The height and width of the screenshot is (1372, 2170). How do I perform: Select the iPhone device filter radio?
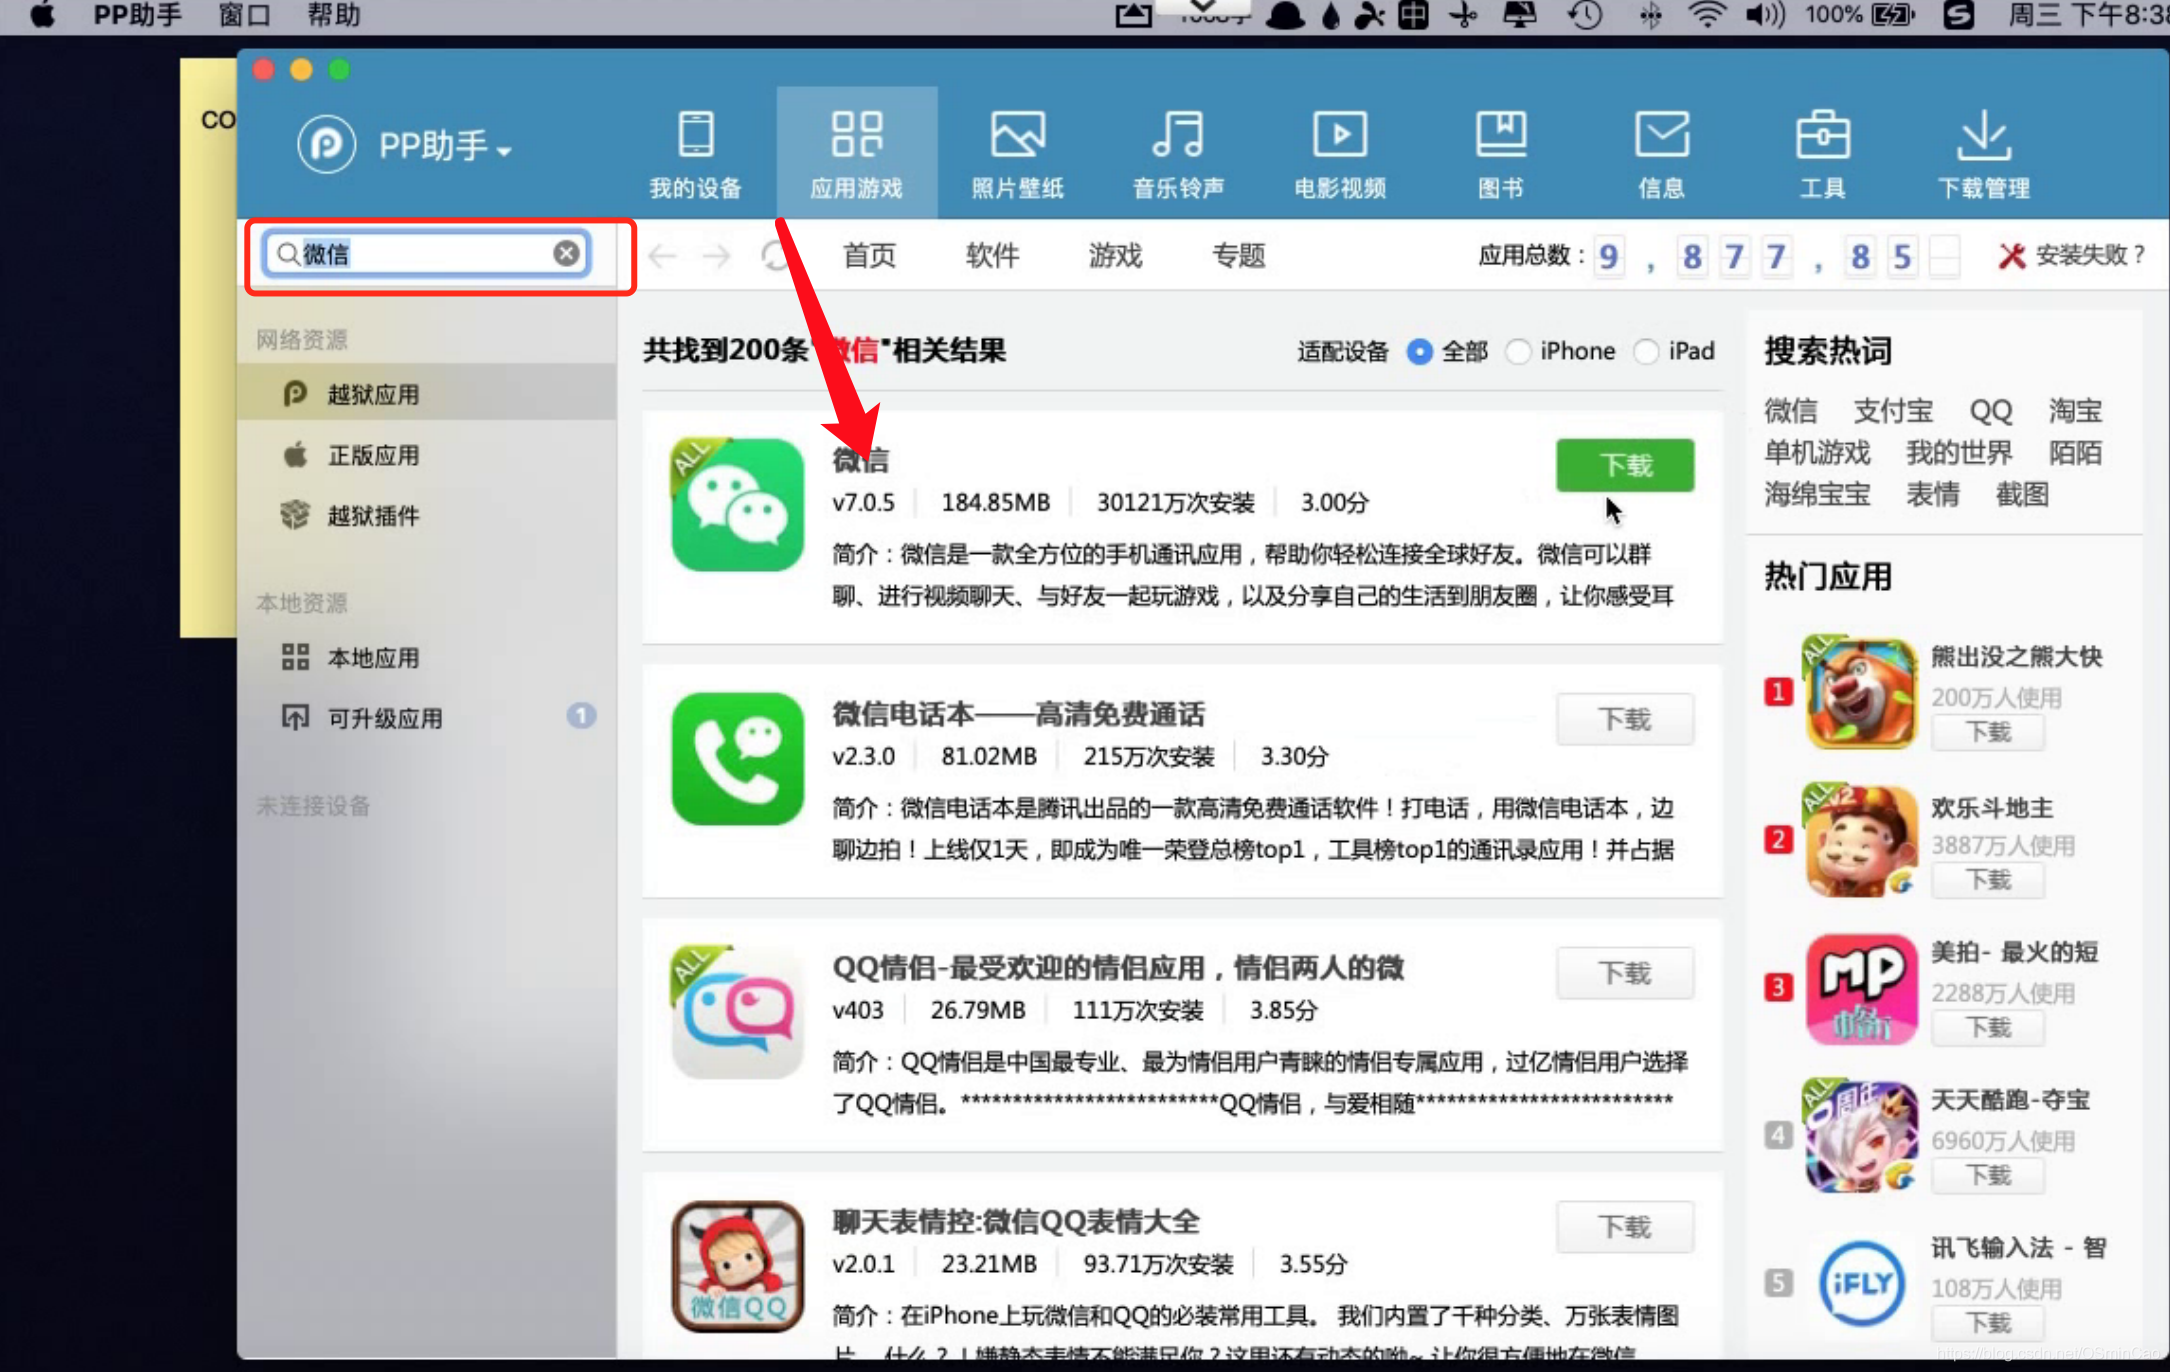coord(1518,352)
